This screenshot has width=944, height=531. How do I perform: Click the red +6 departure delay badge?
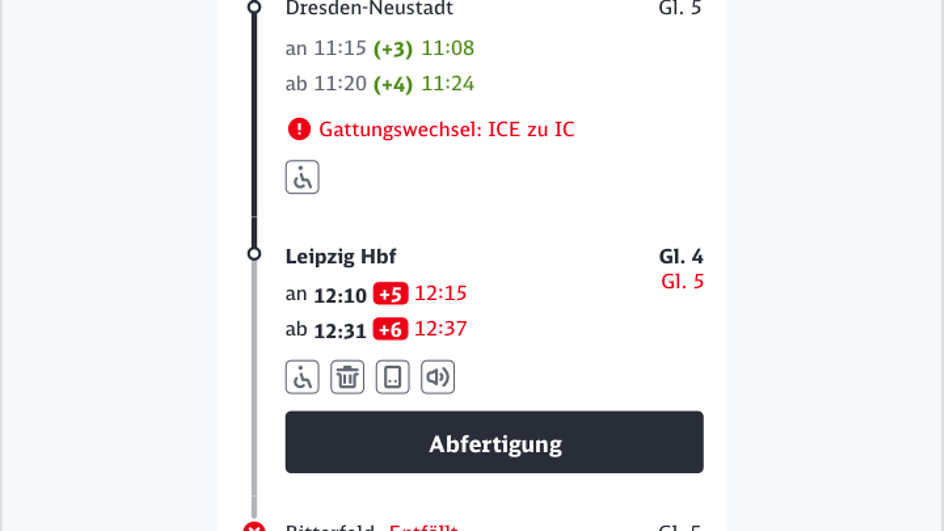390,329
